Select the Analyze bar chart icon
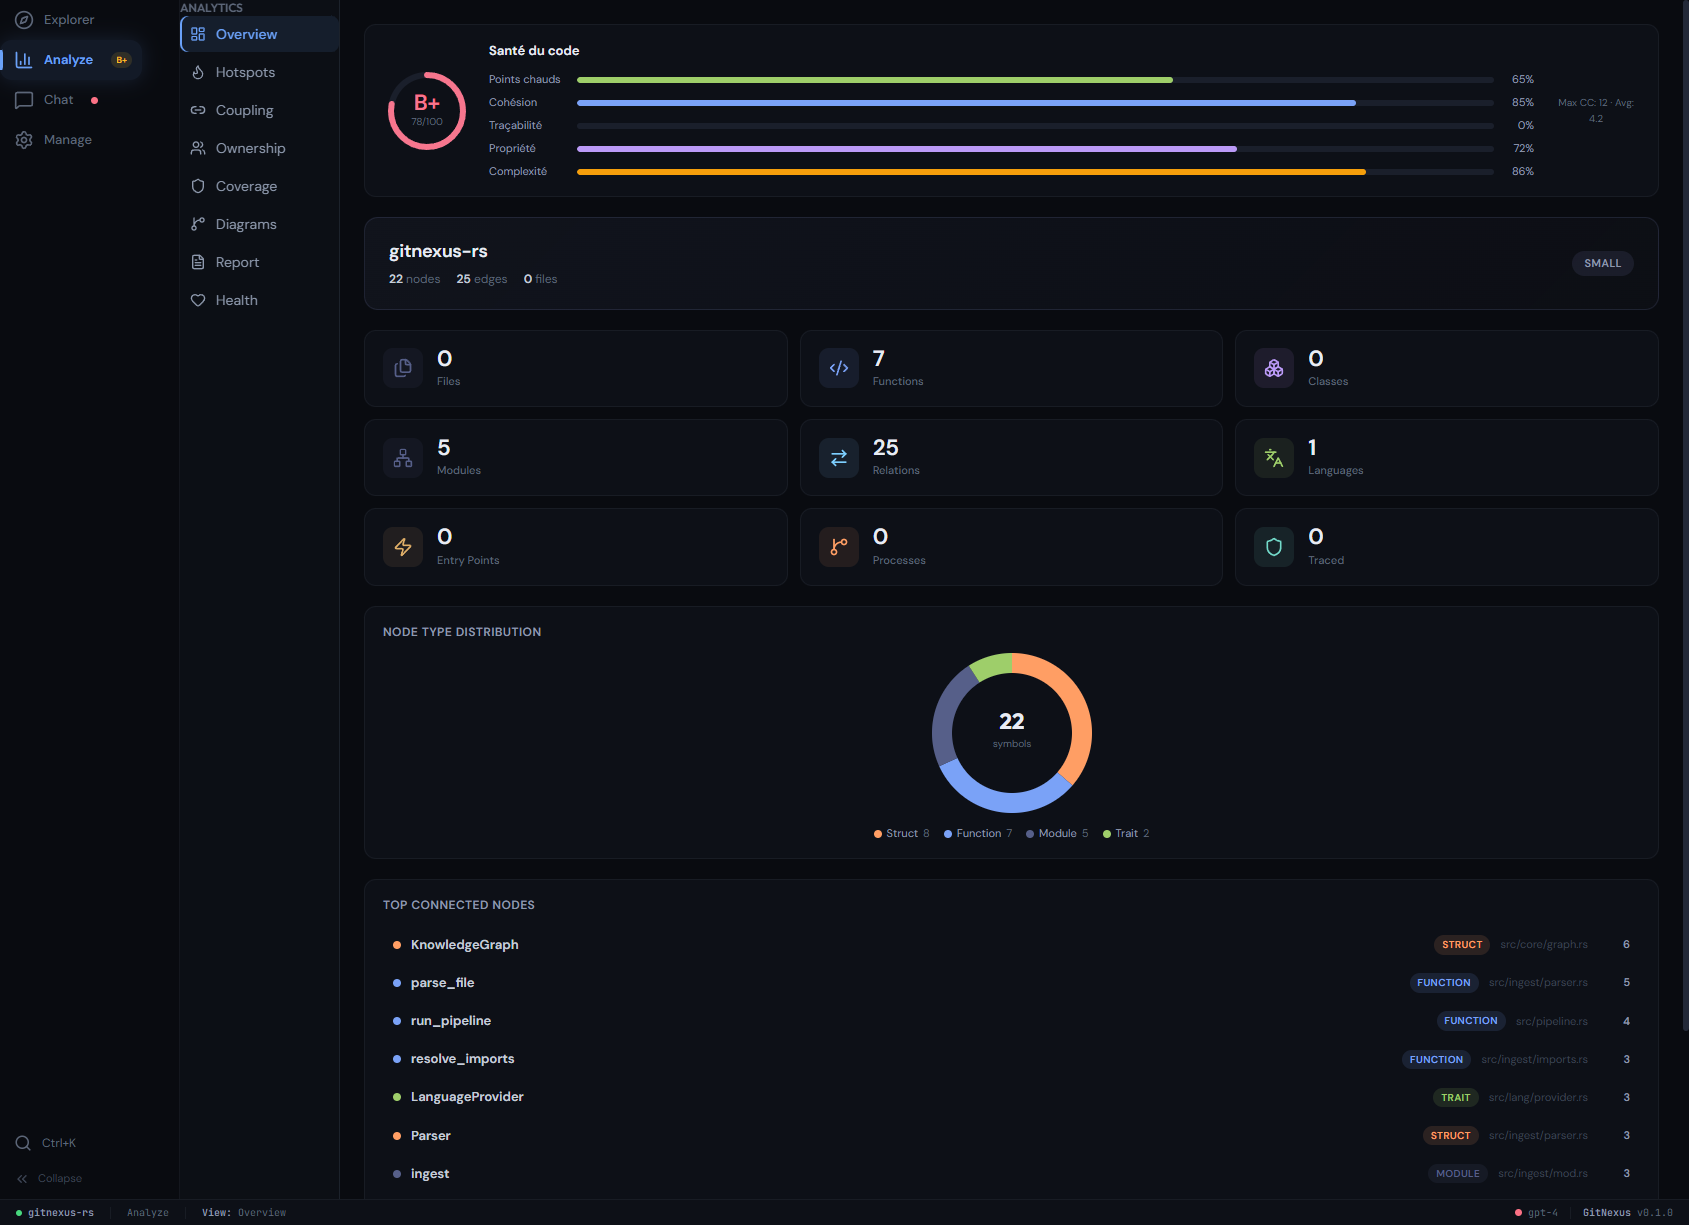This screenshot has width=1689, height=1225. tap(24, 60)
